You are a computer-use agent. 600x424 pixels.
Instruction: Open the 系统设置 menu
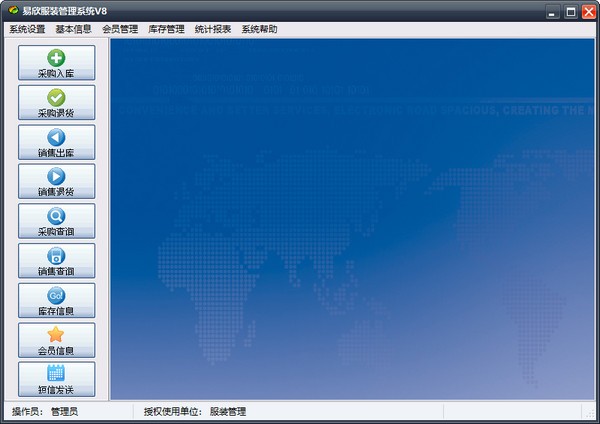27,29
